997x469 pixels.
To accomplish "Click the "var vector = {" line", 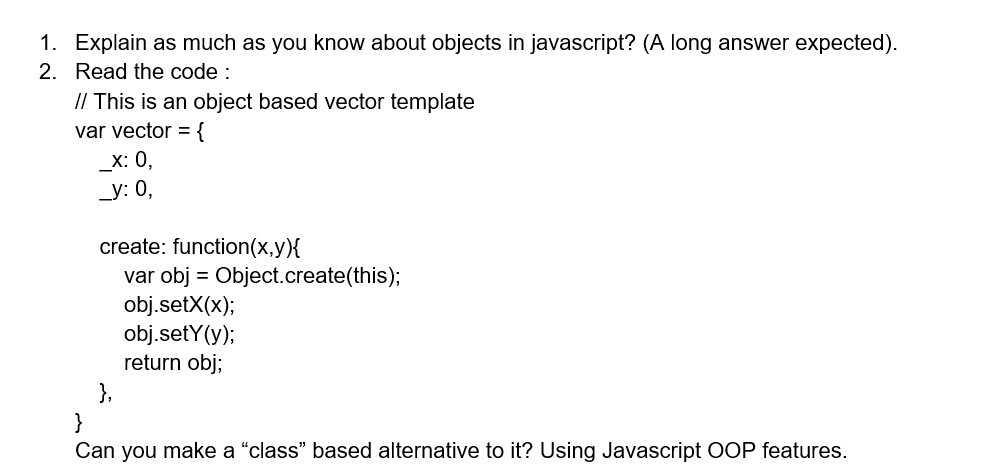I will [x=140, y=131].
